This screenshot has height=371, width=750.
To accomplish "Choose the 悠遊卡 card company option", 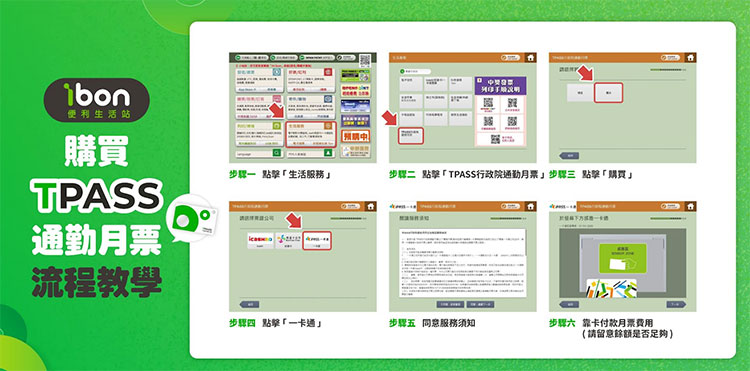I will (288, 240).
